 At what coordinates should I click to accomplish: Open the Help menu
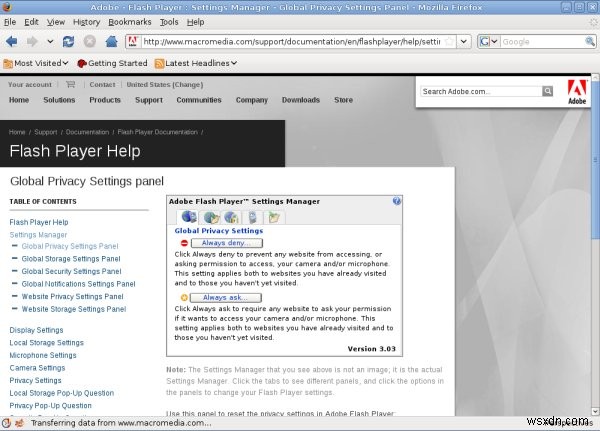point(195,22)
